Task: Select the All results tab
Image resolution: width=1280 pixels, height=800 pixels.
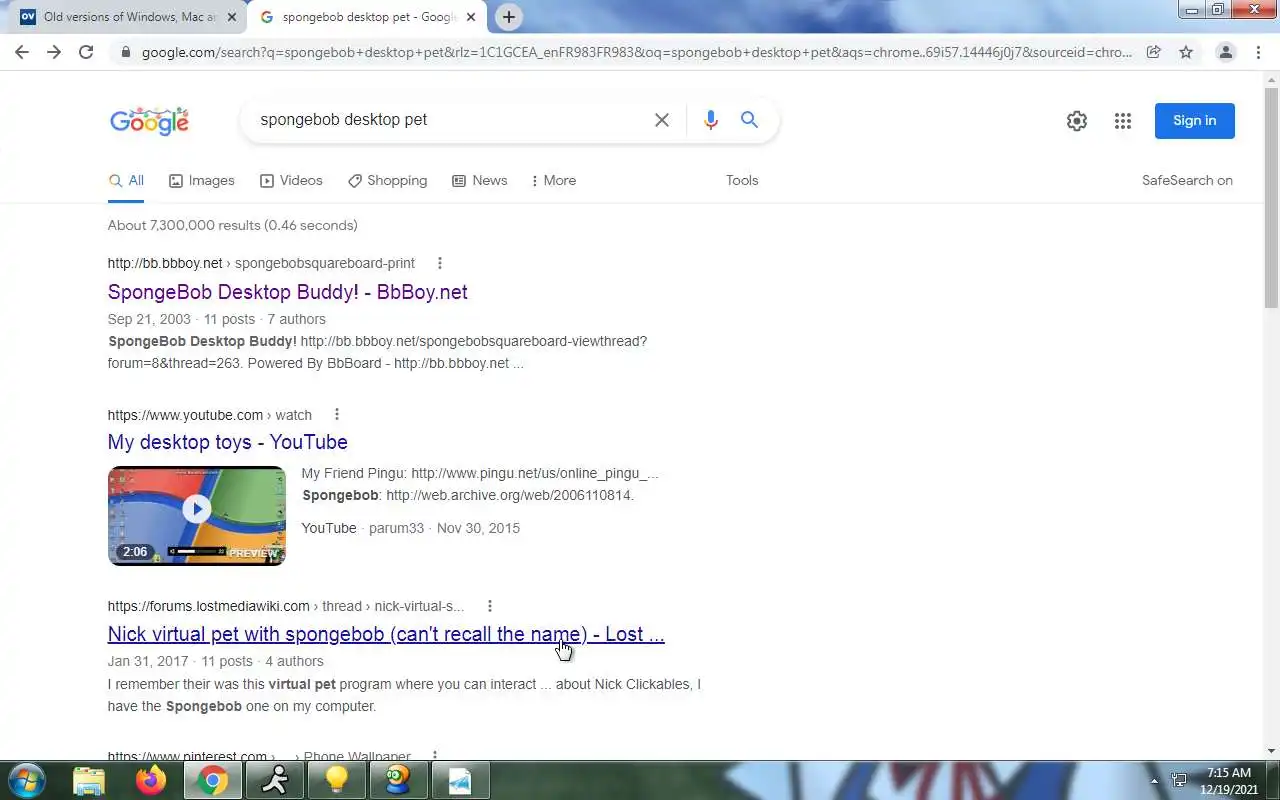Action: (x=126, y=181)
